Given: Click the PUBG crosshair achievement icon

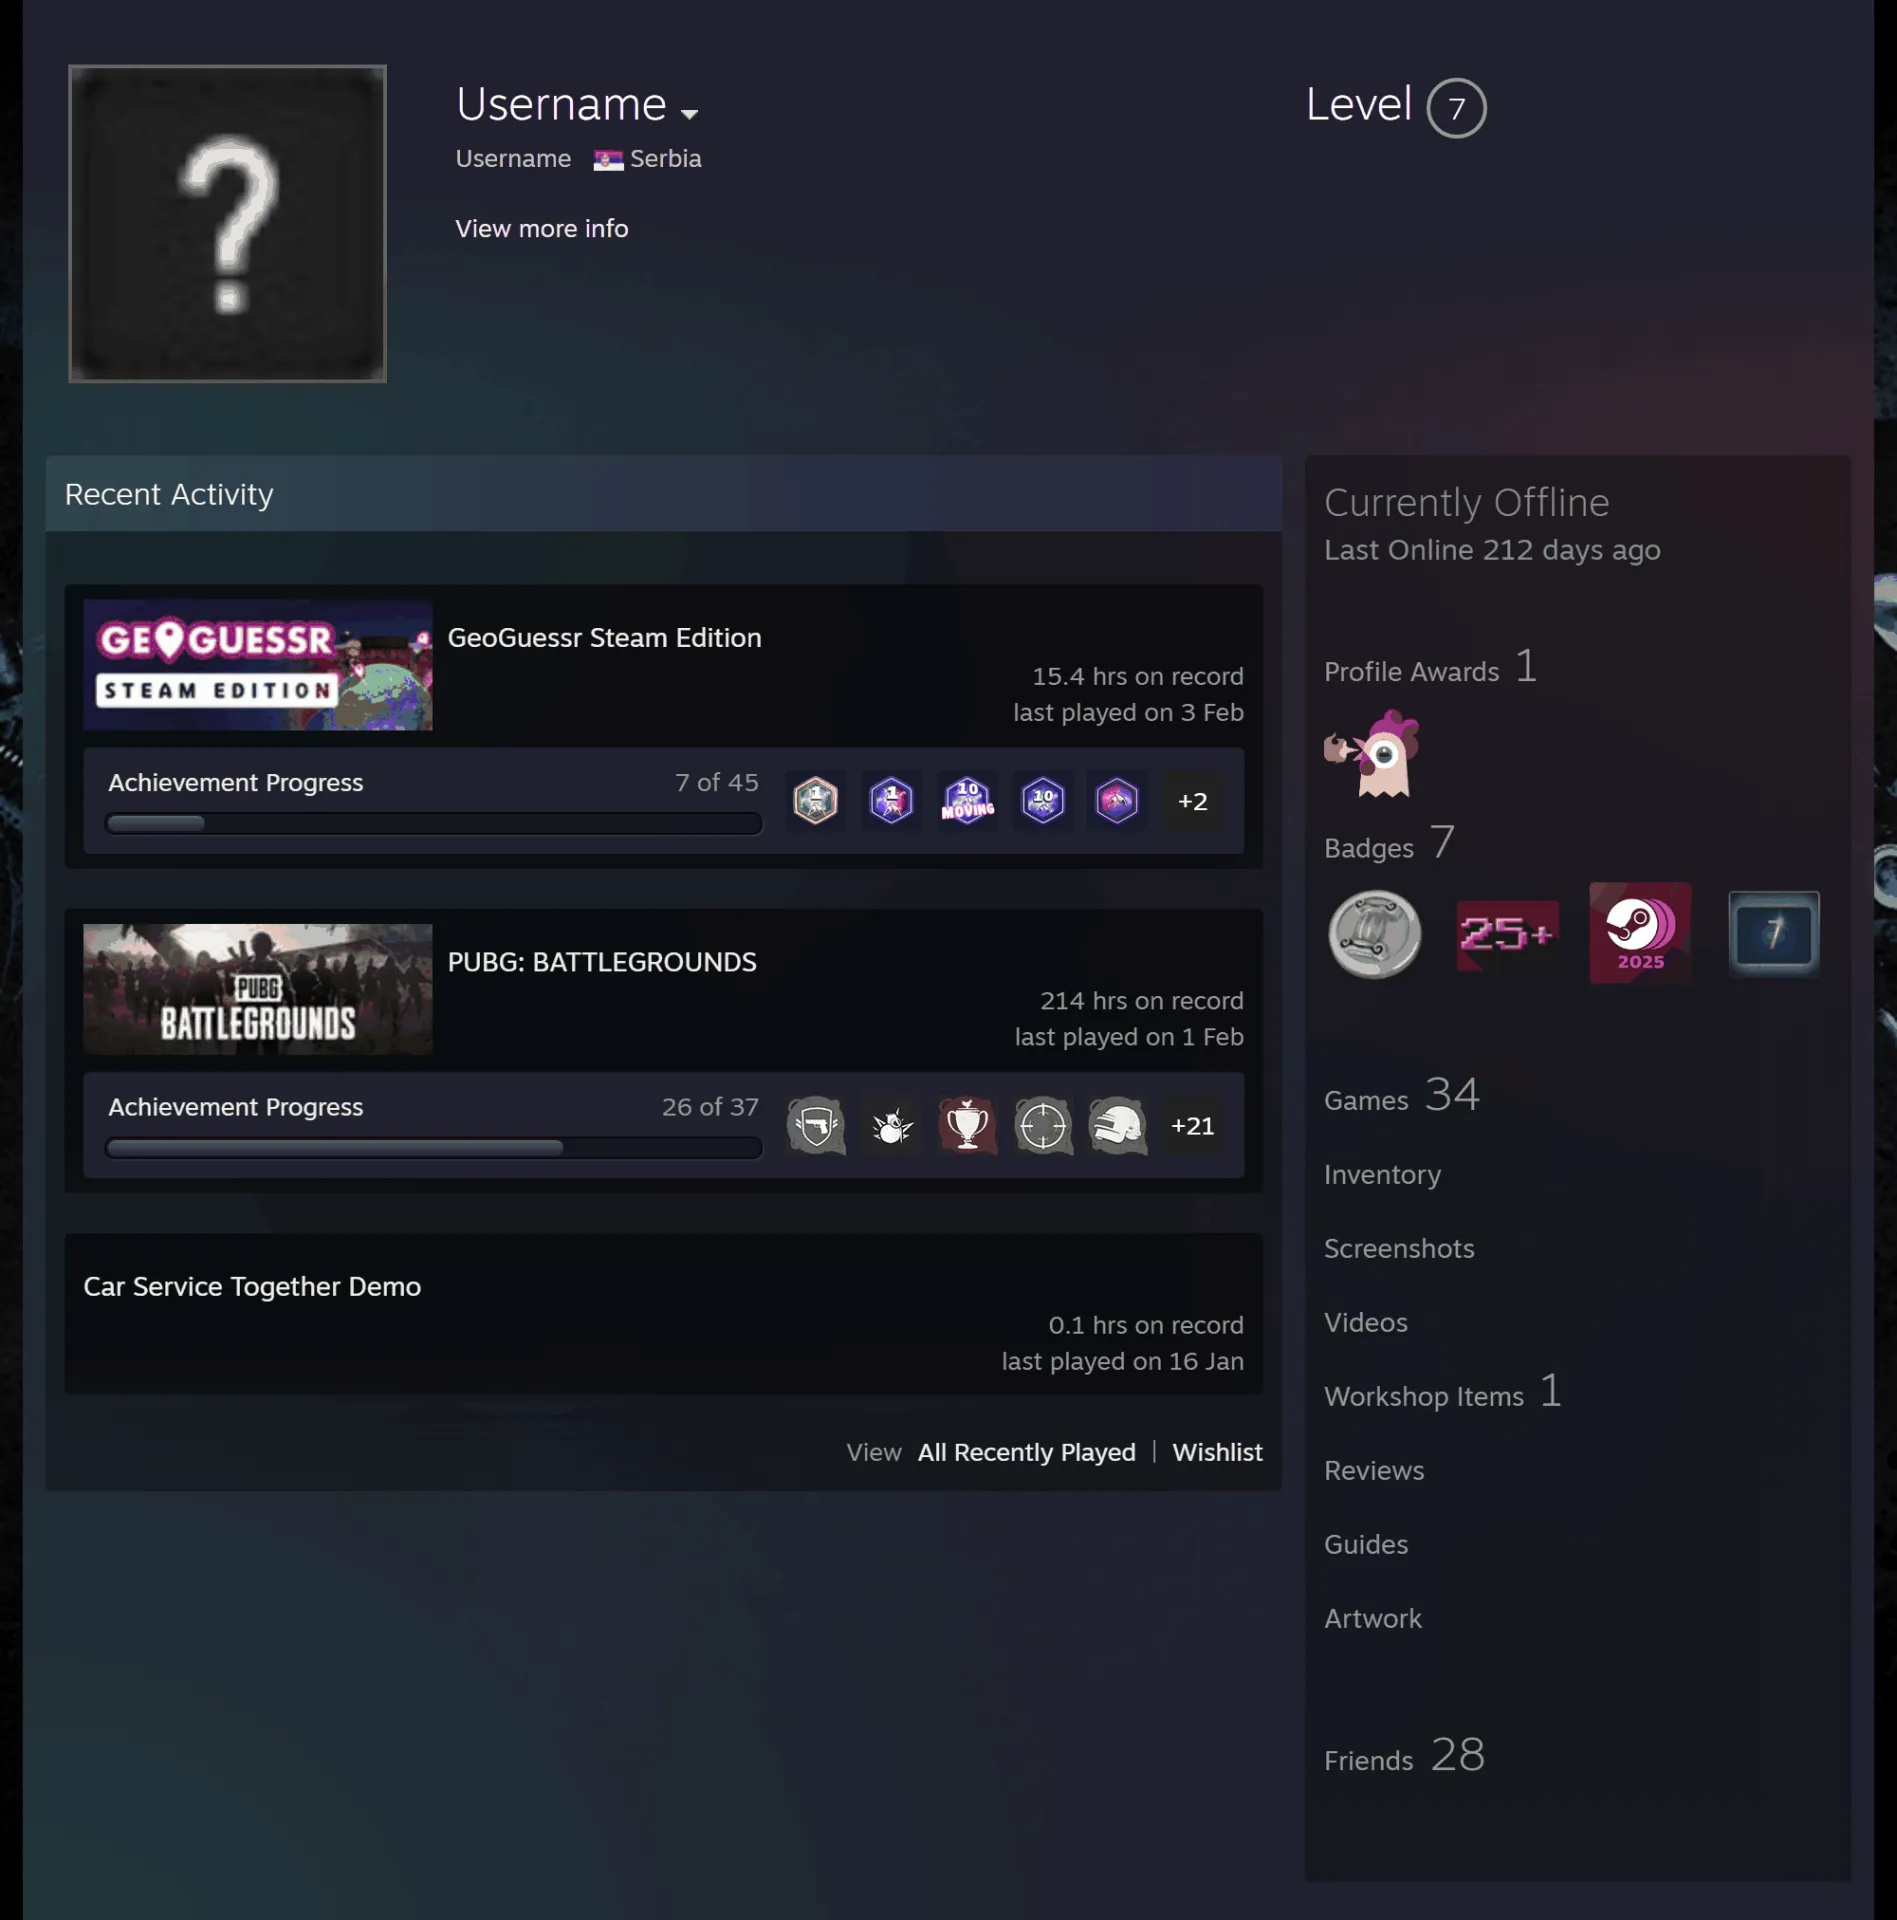Looking at the screenshot, I should 1043,1125.
